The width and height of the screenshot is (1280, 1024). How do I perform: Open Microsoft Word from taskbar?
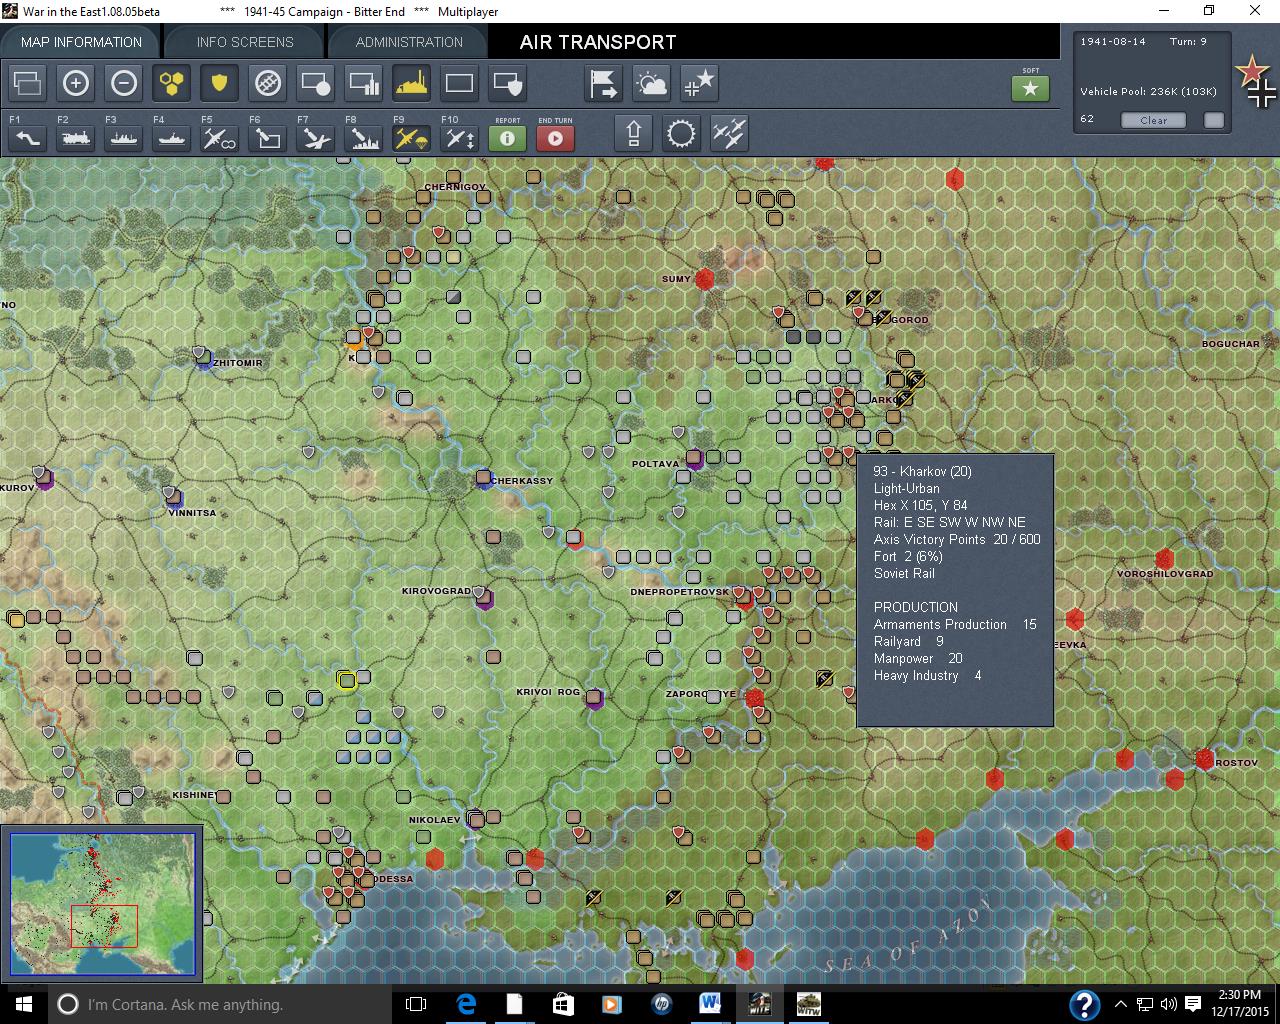(710, 1004)
